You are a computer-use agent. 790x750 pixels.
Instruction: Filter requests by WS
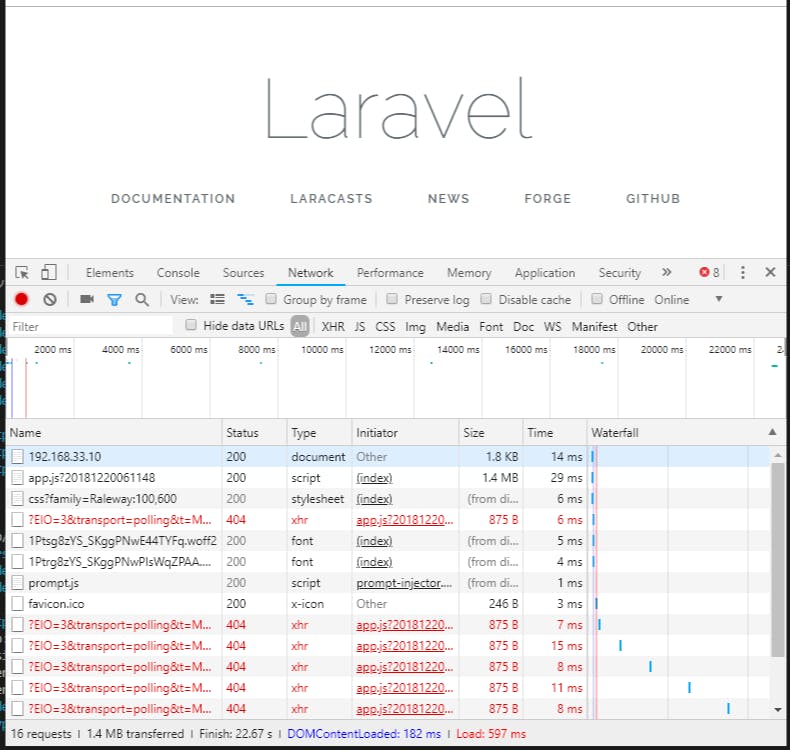(x=553, y=327)
